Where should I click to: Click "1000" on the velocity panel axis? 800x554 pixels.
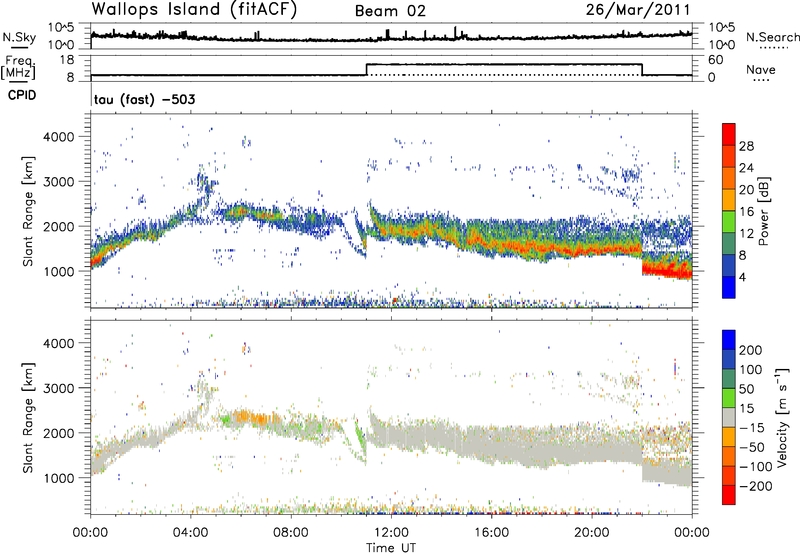point(58,478)
